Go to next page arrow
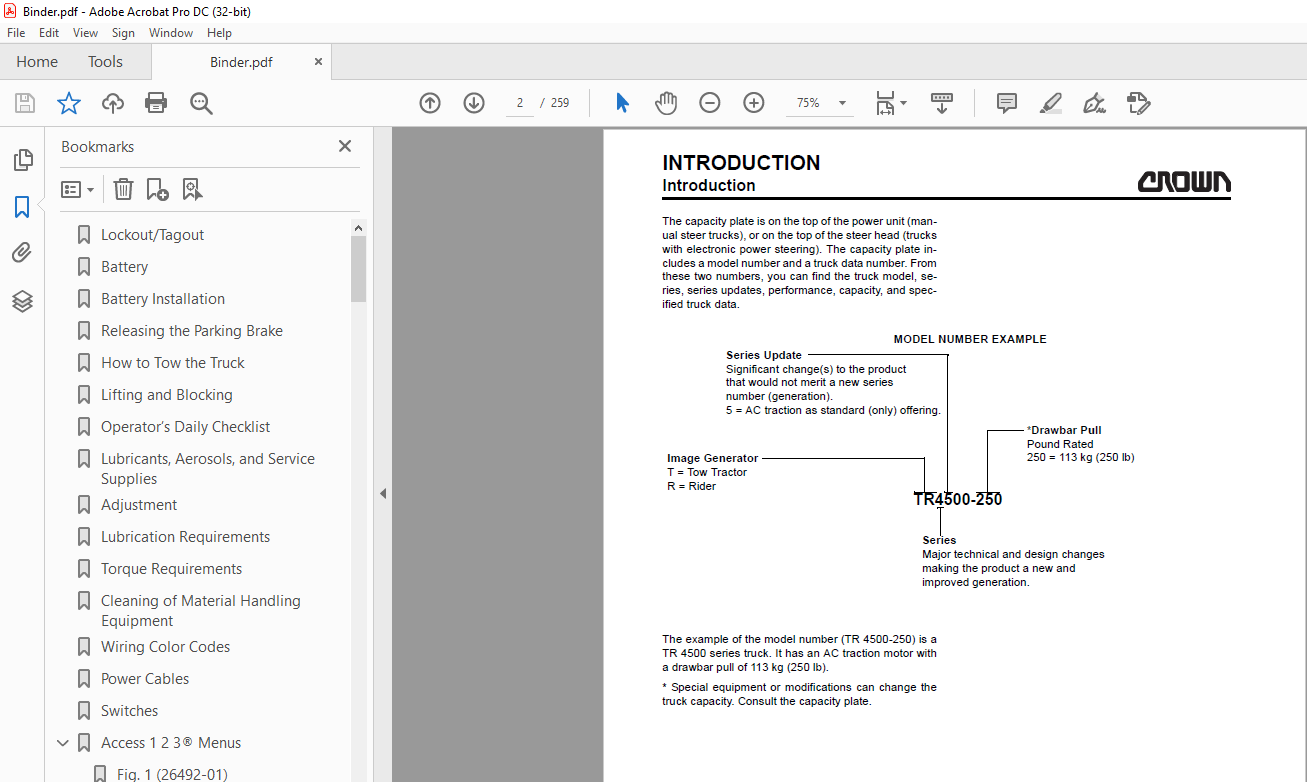The image size is (1307, 782). [474, 103]
